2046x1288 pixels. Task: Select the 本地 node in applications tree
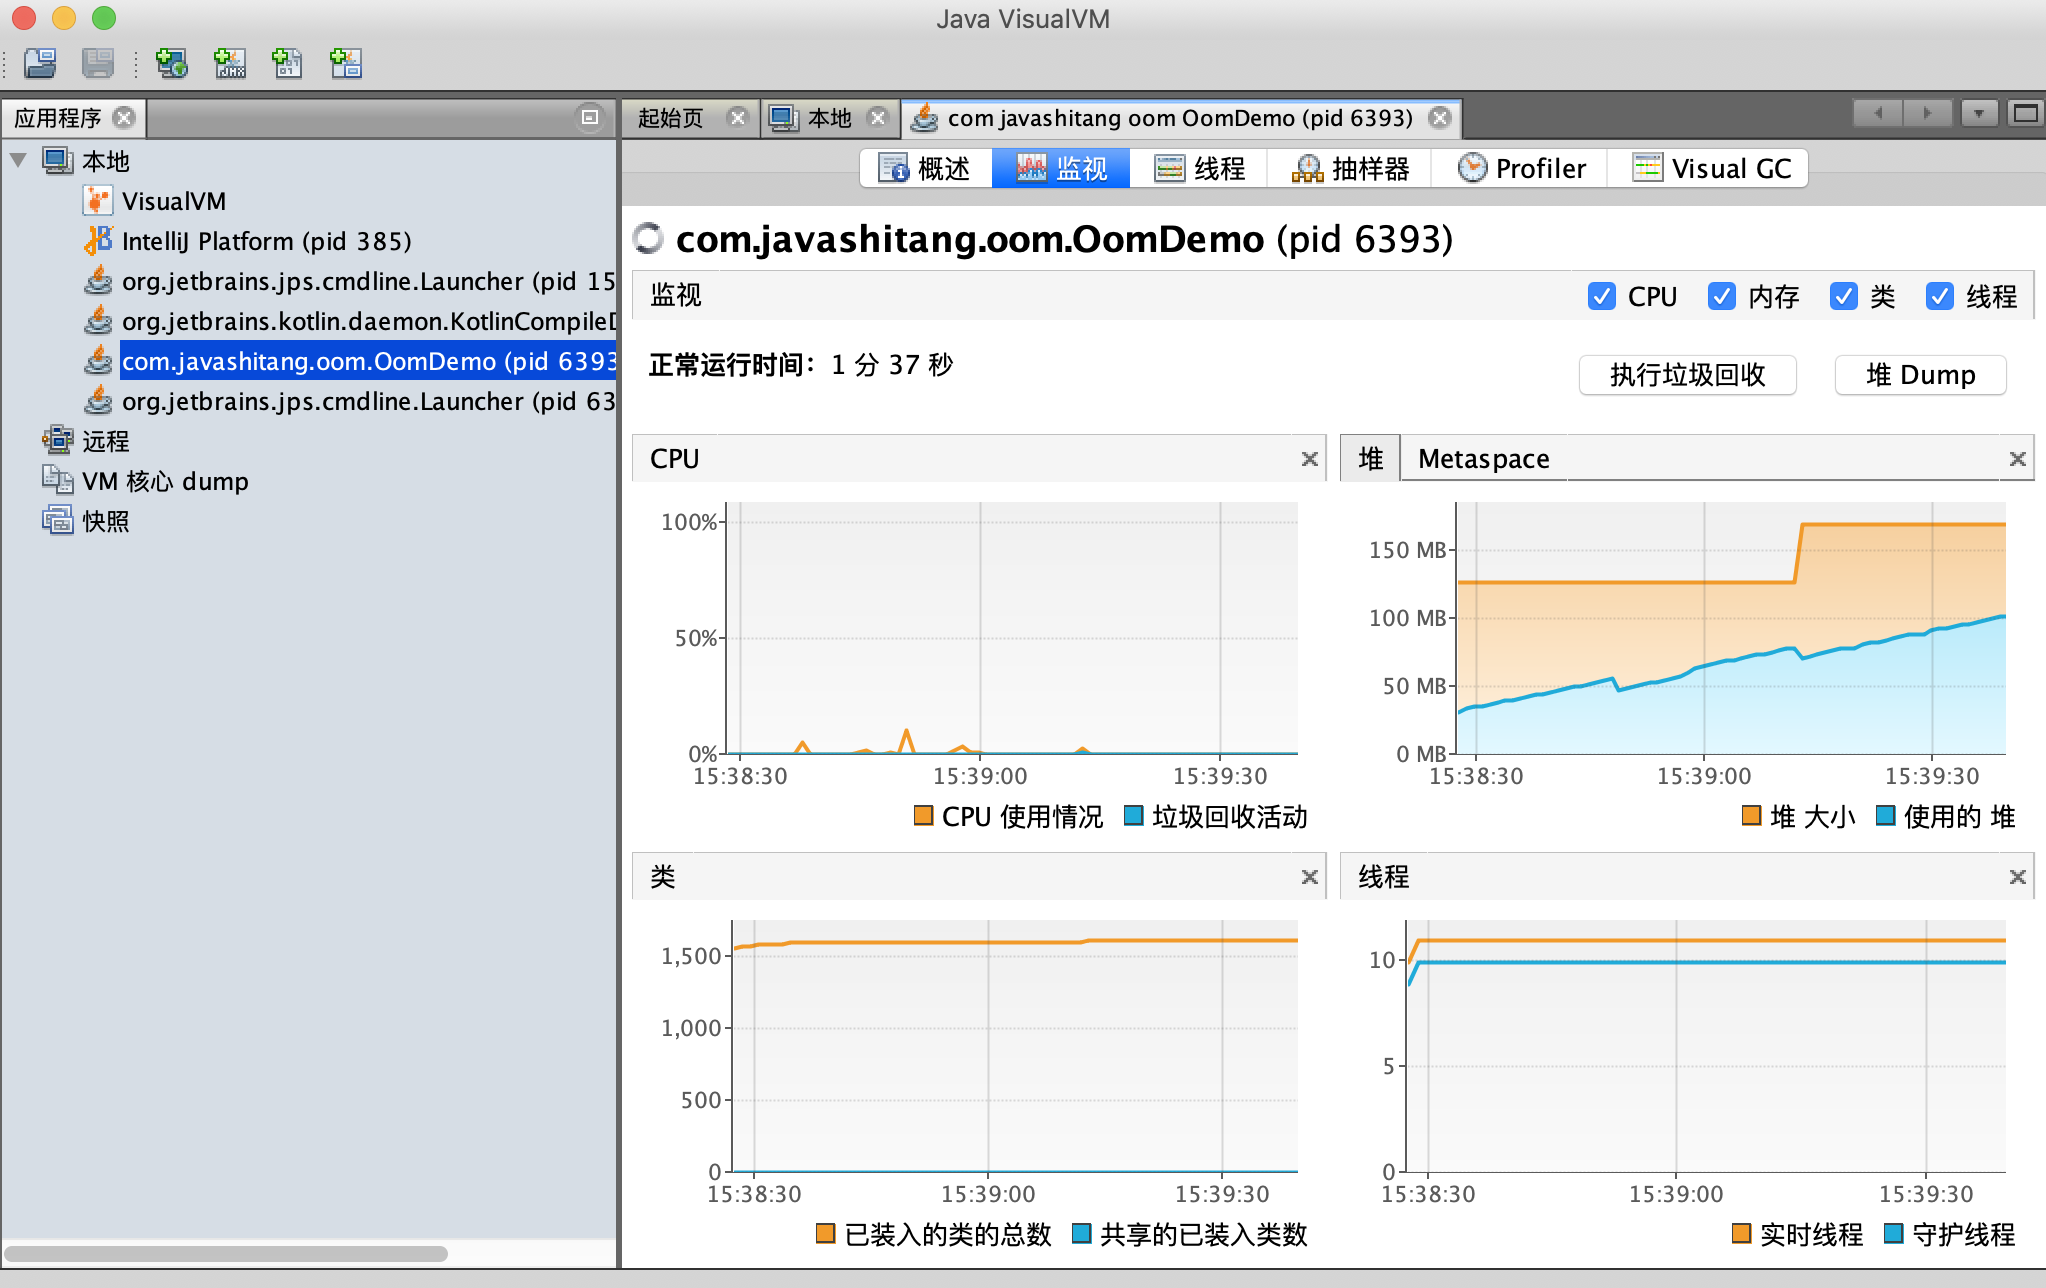[106, 161]
